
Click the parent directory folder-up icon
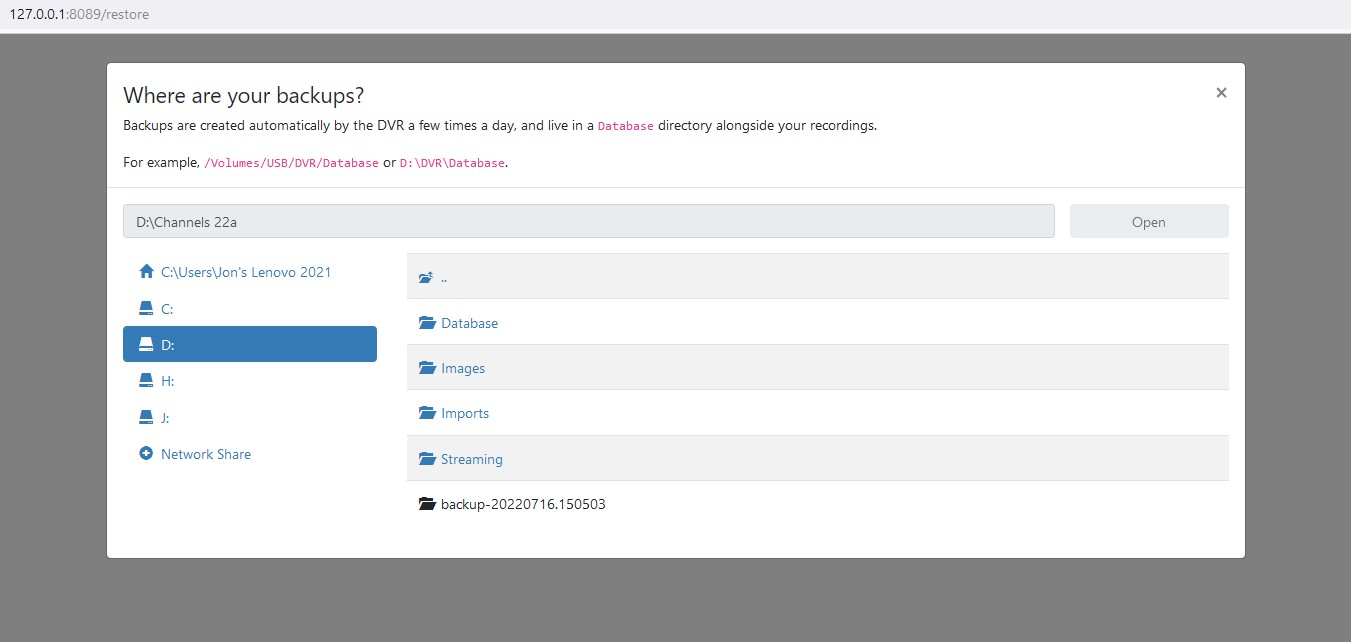[427, 278]
